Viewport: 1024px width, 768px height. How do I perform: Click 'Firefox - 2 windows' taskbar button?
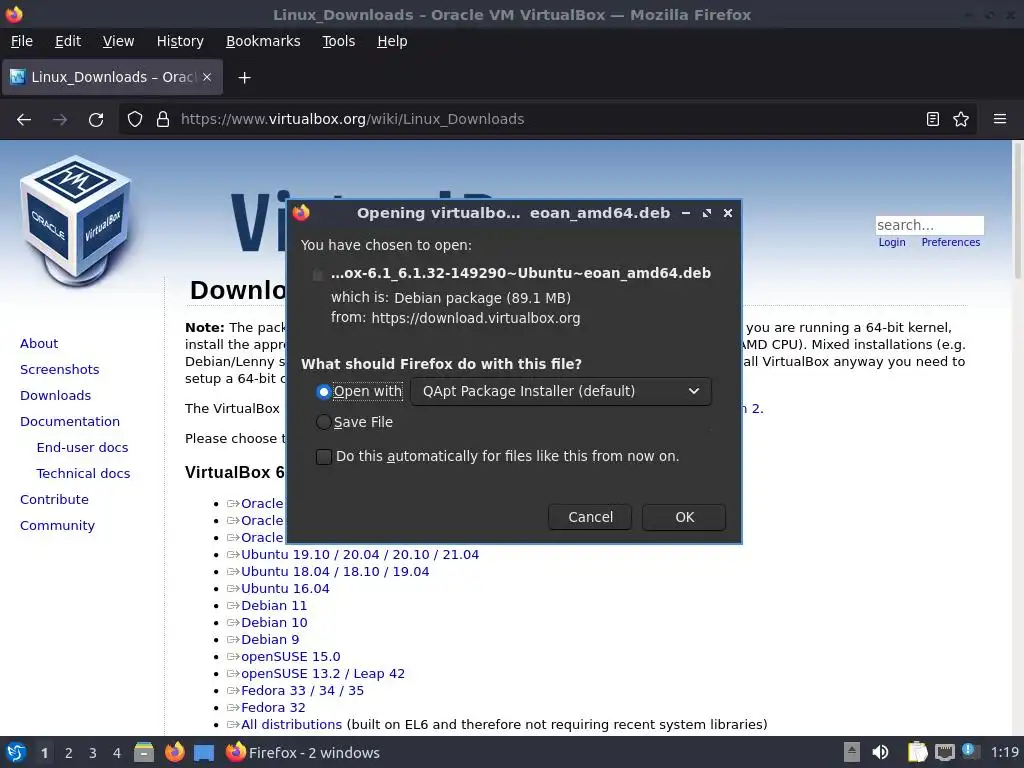coord(302,752)
